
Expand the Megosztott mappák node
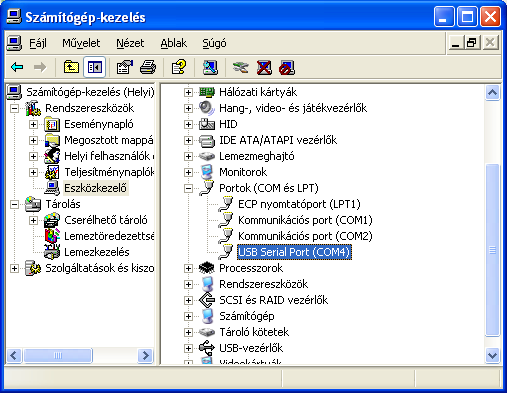tap(33, 140)
